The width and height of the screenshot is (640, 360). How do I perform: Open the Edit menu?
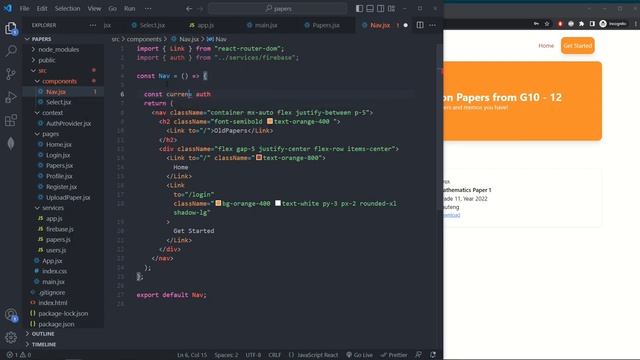(42, 9)
